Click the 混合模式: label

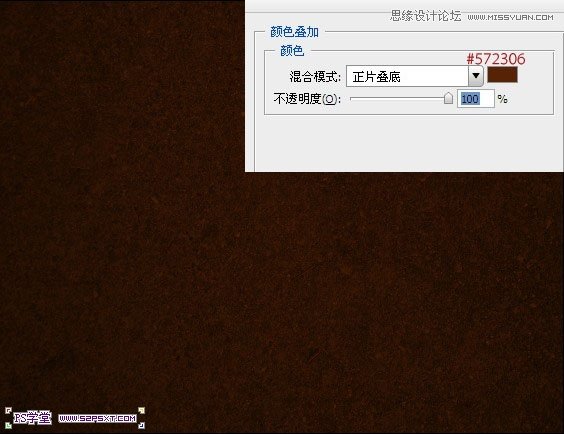315,77
